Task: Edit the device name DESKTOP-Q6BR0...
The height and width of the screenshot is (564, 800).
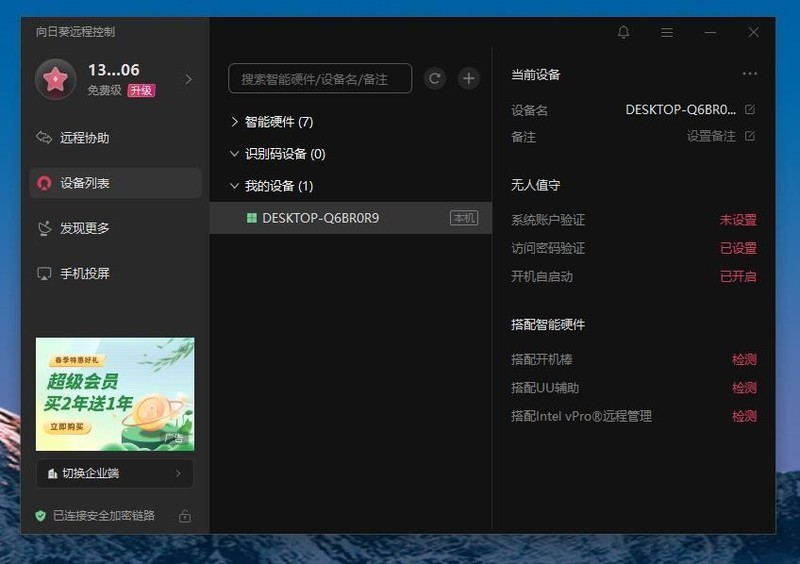Action: coord(749,109)
